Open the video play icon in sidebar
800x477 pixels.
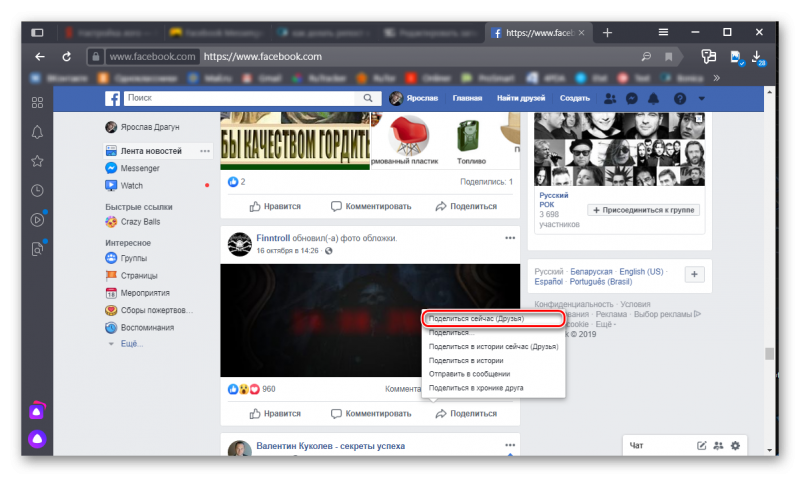coord(37,220)
